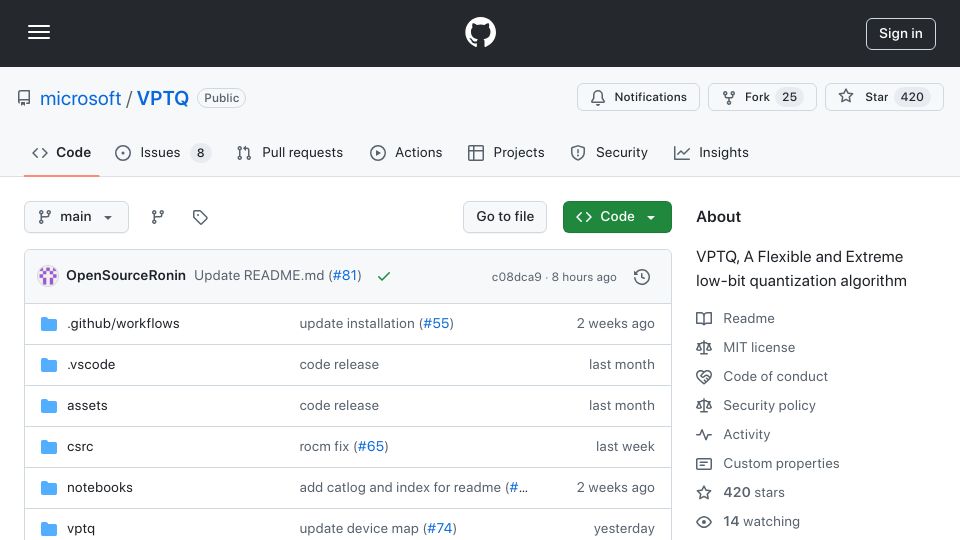Expand the main branch dropdown
The height and width of the screenshot is (540, 960).
coord(77,217)
